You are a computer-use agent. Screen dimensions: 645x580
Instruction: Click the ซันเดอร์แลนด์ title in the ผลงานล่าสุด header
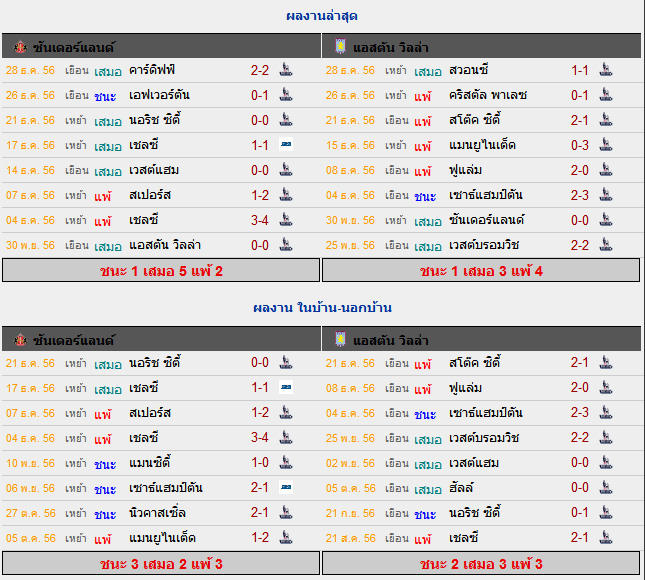click(74, 47)
